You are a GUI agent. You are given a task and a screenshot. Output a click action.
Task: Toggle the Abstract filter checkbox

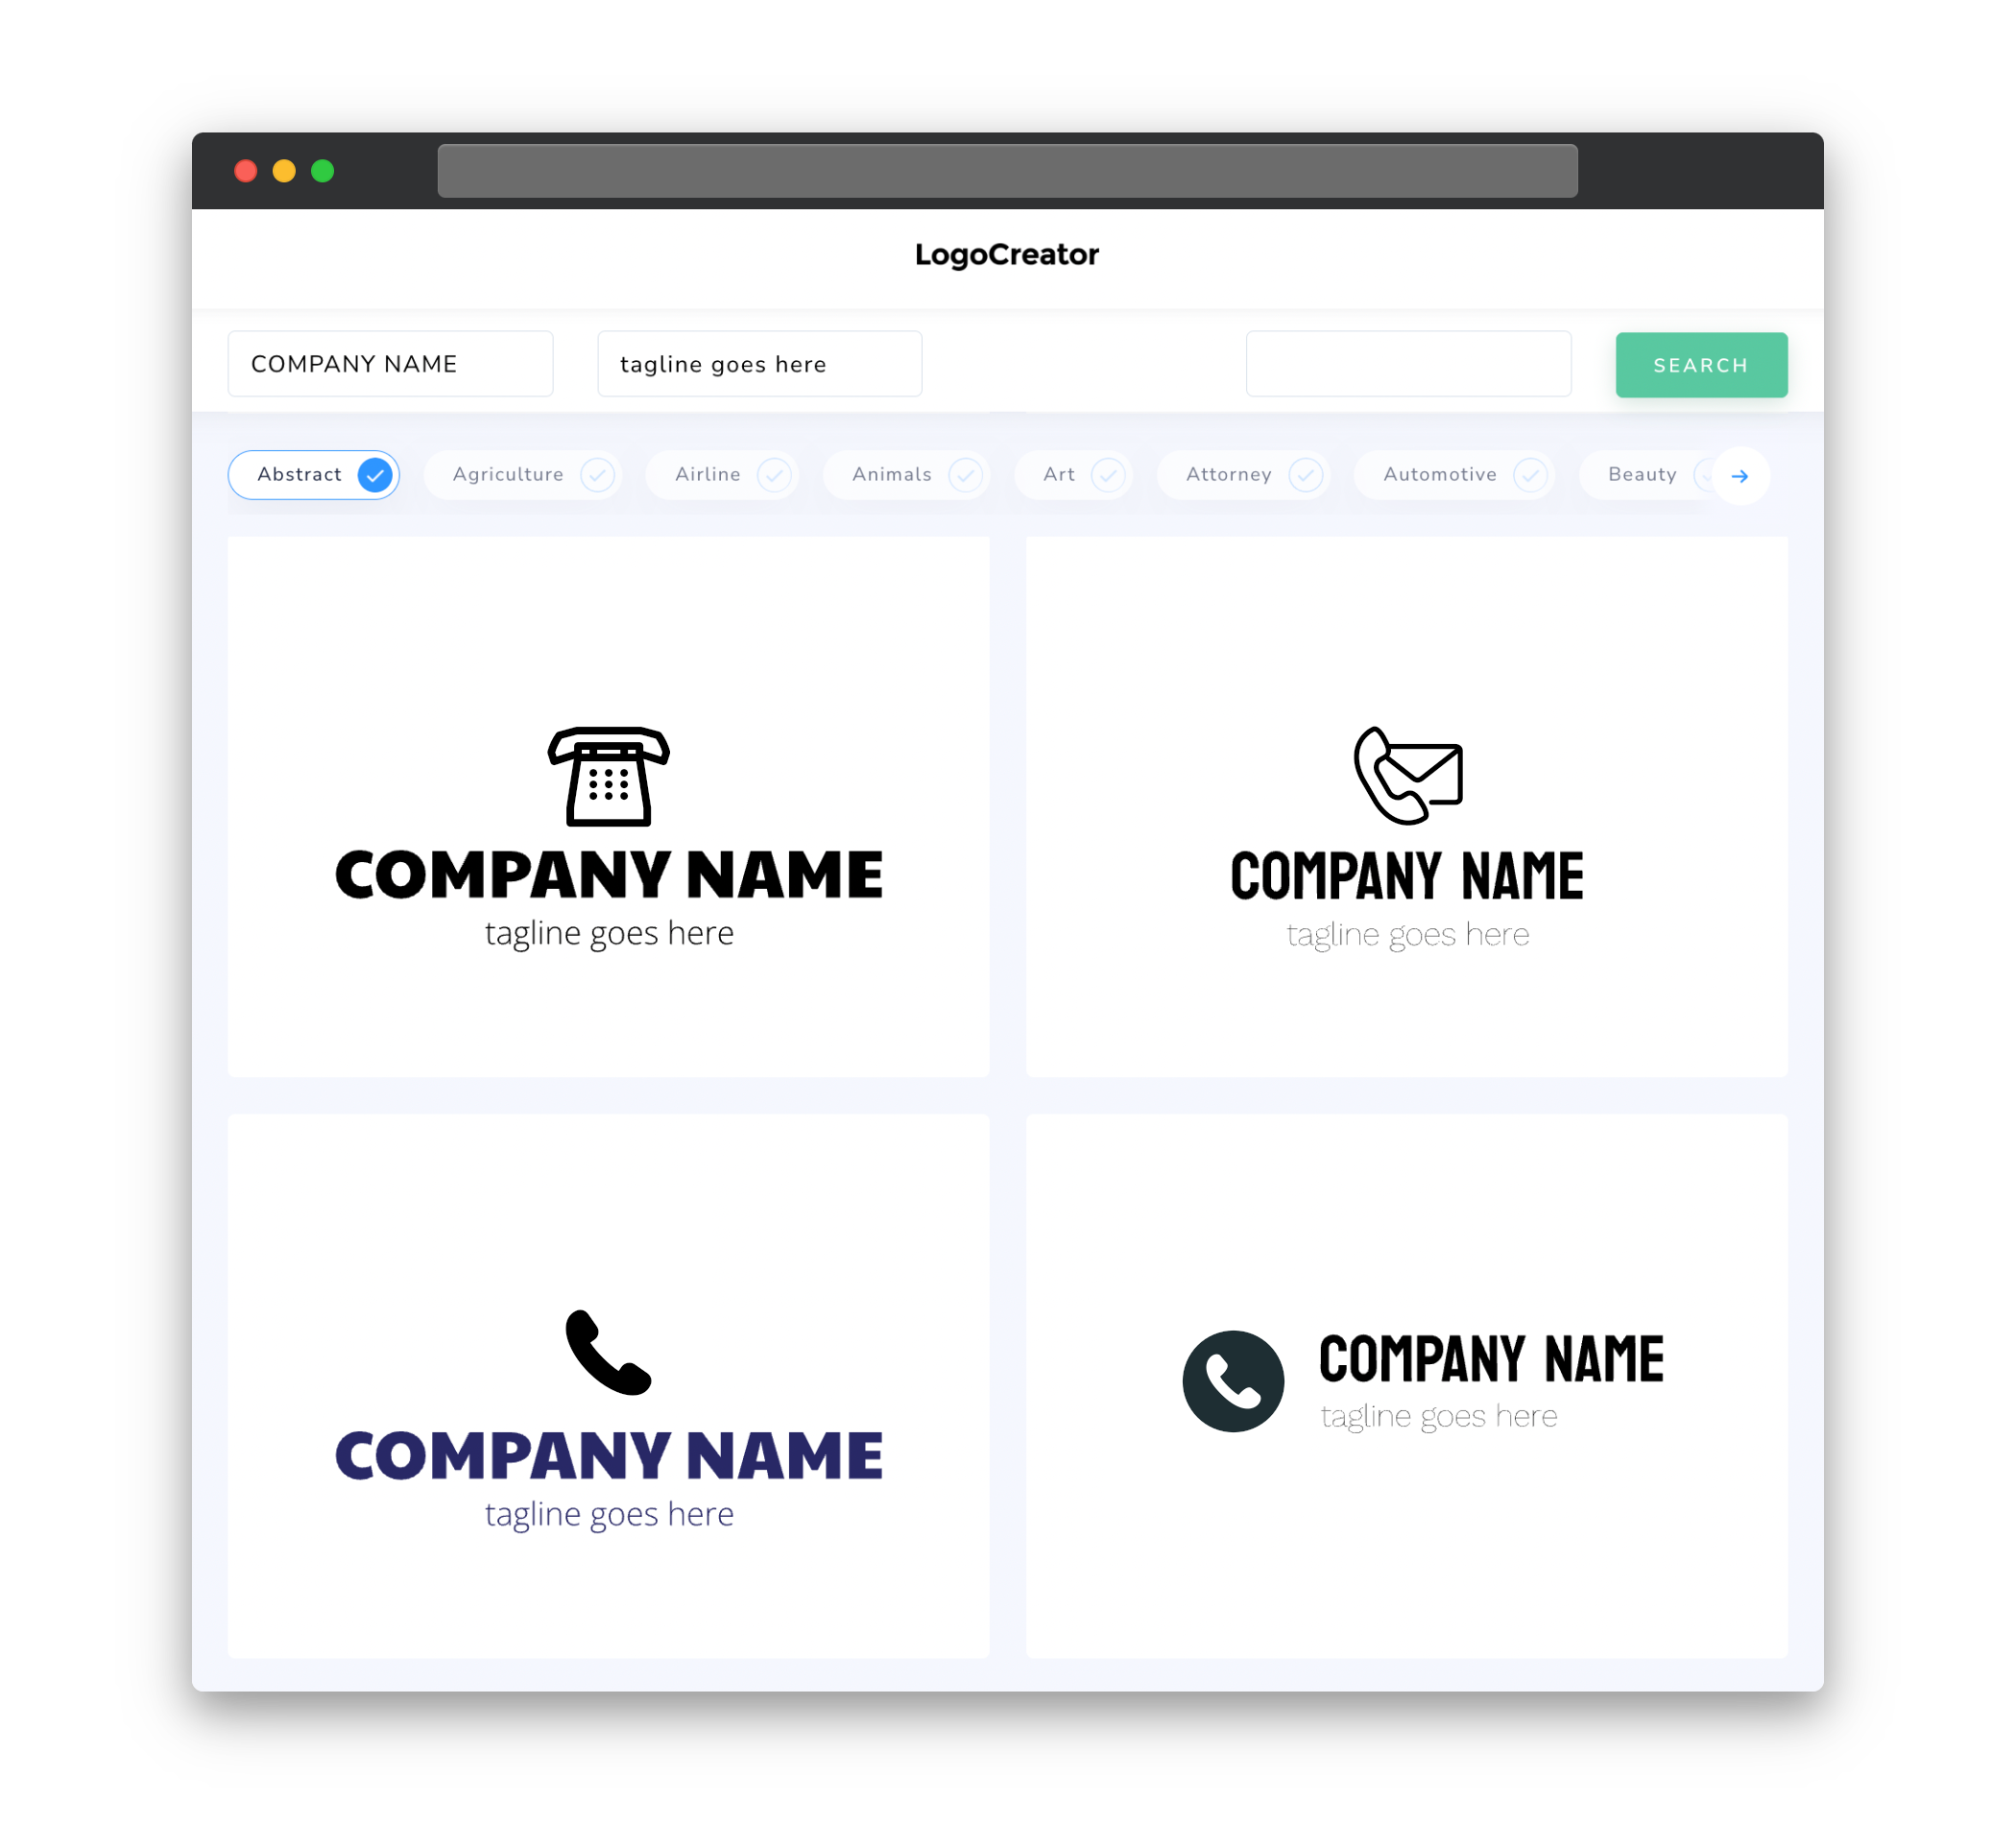(x=374, y=474)
